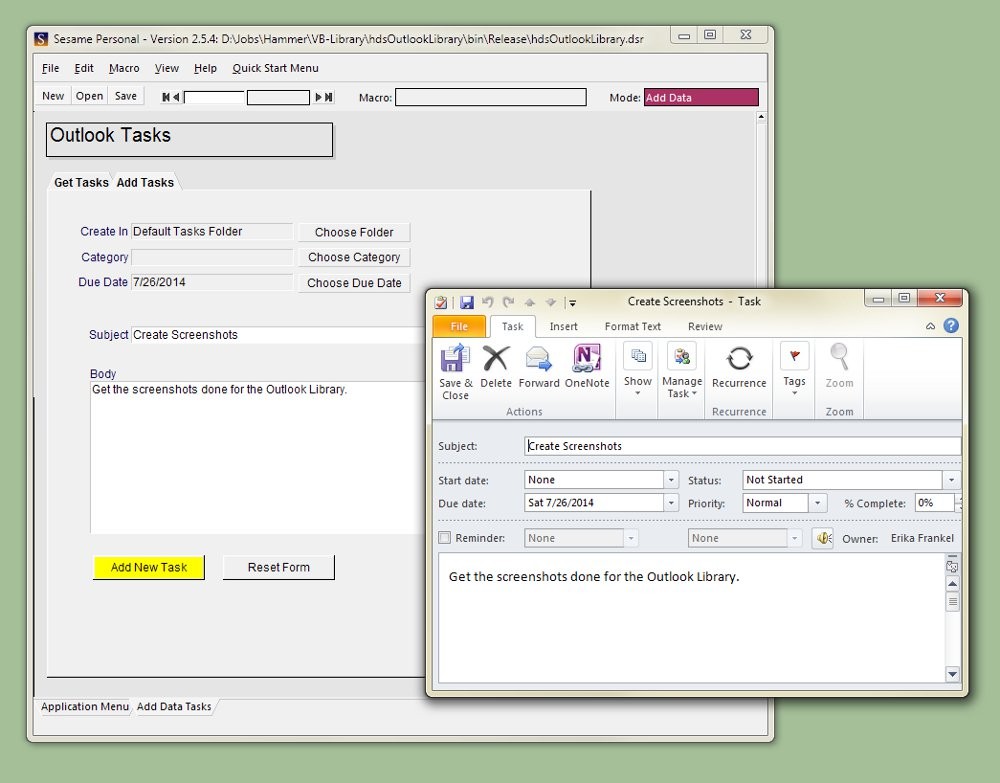Open the reminder date dropdown
1000x783 pixels.
click(x=631, y=538)
